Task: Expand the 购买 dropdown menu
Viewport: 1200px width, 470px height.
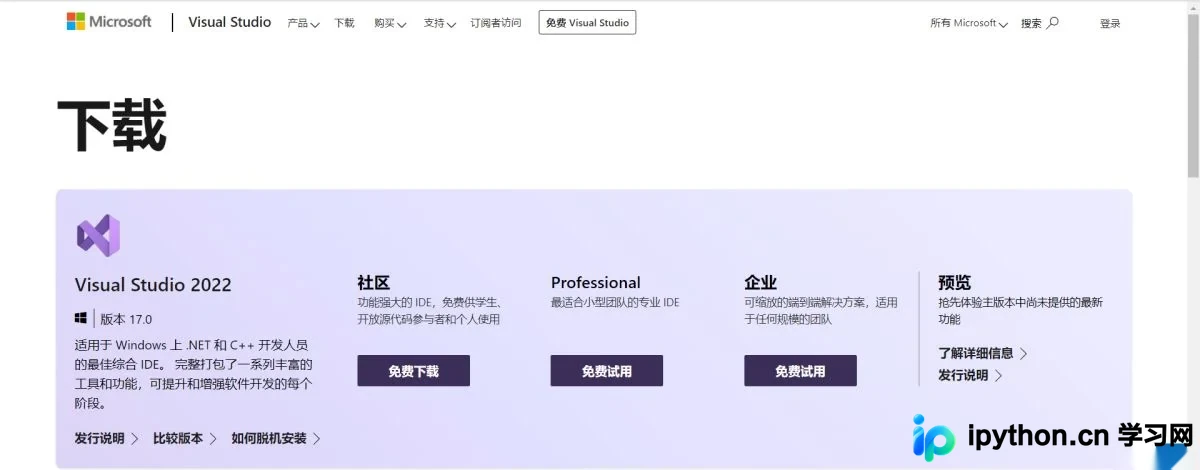Action: coord(390,23)
